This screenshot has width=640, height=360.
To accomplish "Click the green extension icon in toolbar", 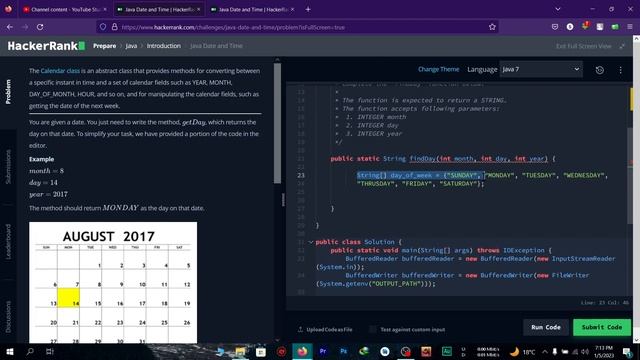I will click(x=615, y=27).
